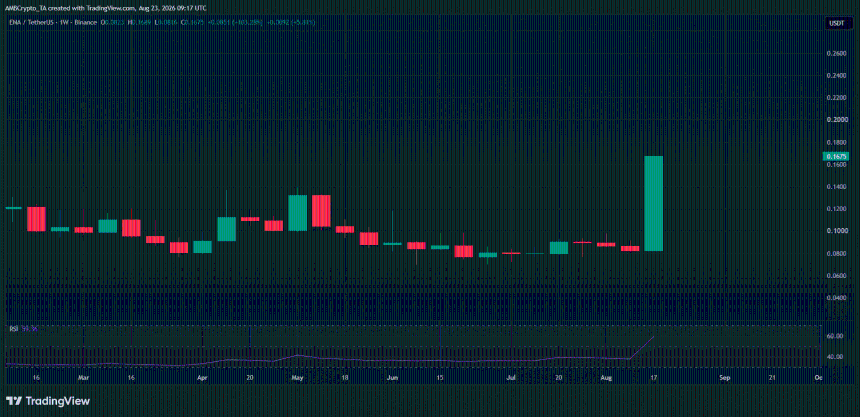Click the 0.0600 price axis label
Image resolution: width=860 pixels, height=417 pixels.
coord(836,276)
